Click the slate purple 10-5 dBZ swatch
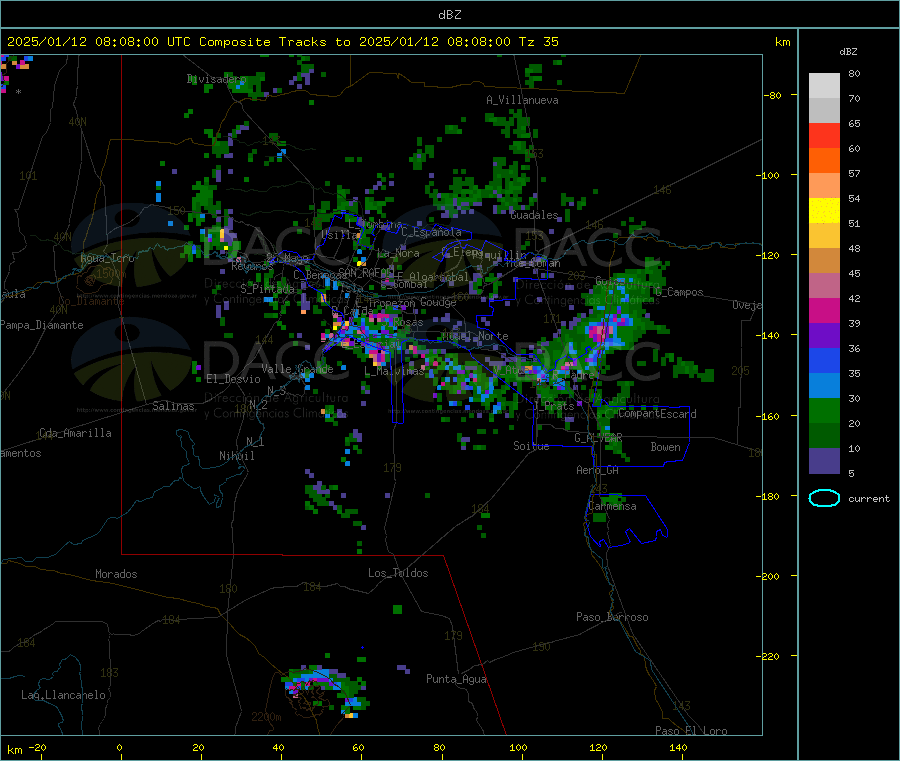 coord(824,461)
